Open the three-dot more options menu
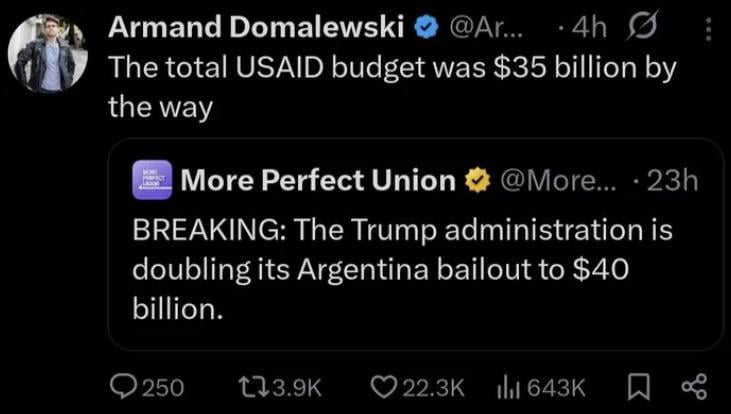Image resolution: width=731 pixels, height=414 pixels. (x=707, y=31)
